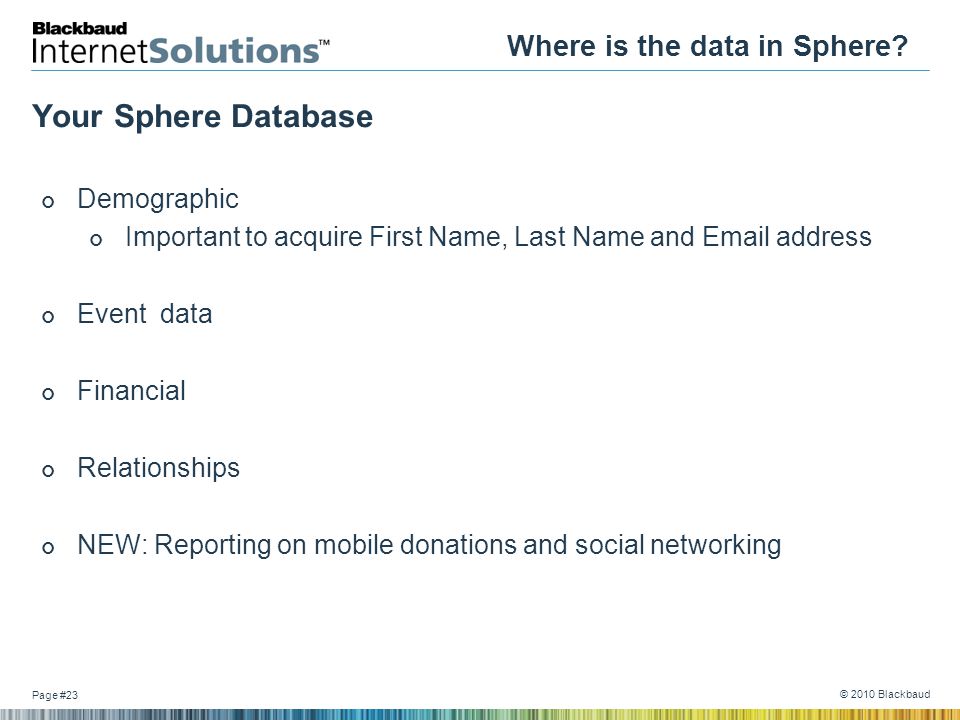Click the word Blackbaud in the logo
The width and height of the screenshot is (960, 720).
80,28
